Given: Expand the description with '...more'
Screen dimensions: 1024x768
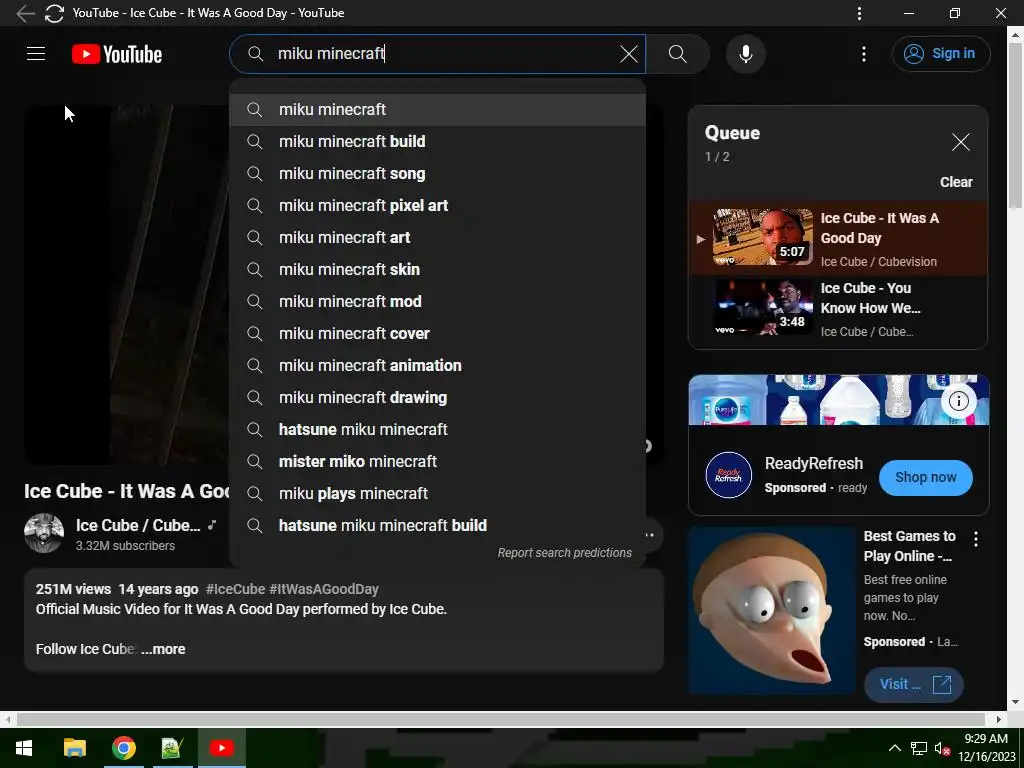Looking at the screenshot, I should point(163,649).
